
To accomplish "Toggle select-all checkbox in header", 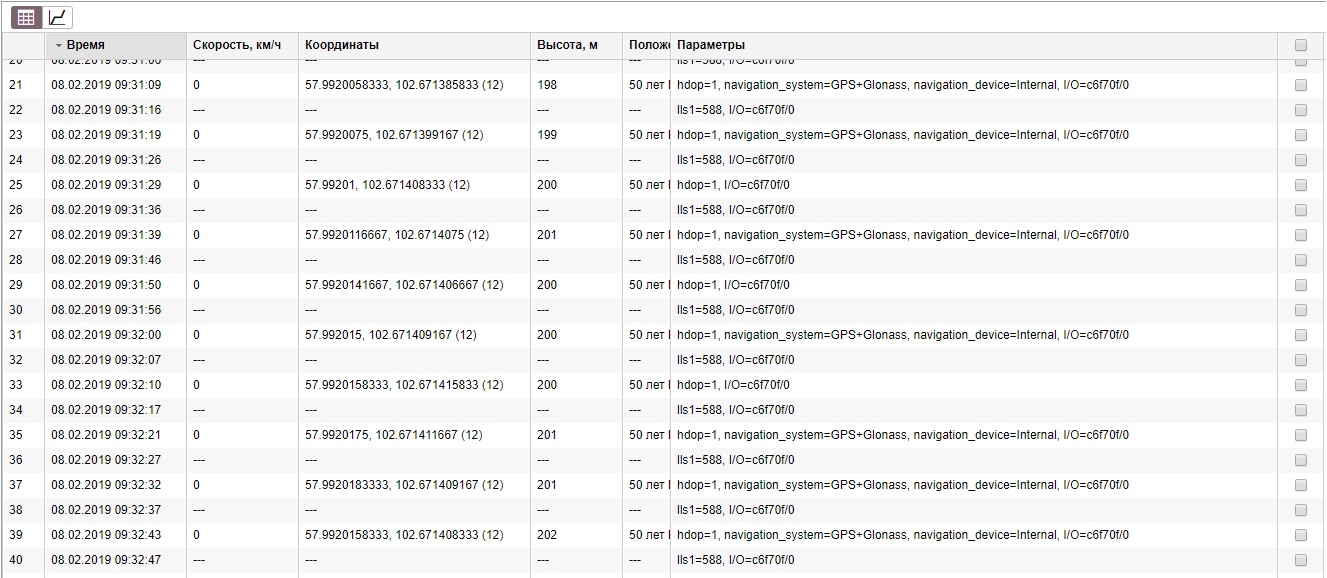I will pos(1301,45).
